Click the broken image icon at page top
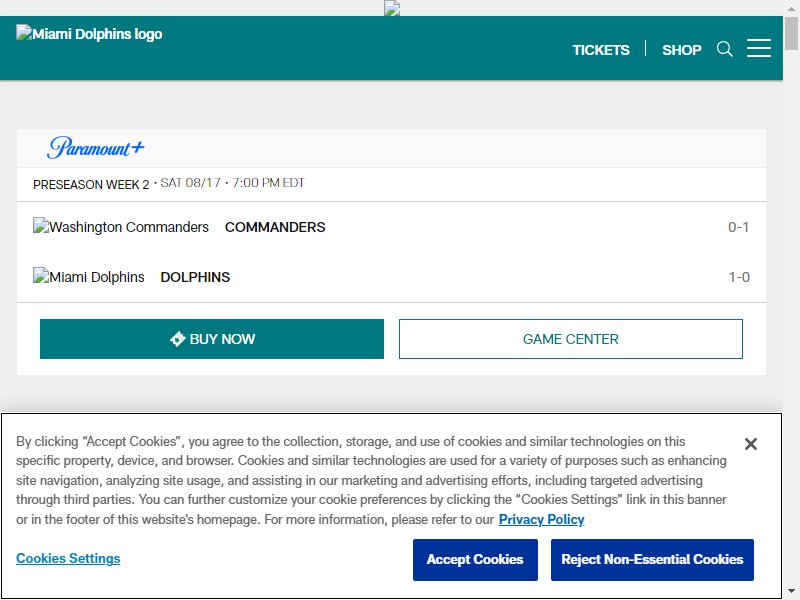The height and width of the screenshot is (600, 800). [392, 8]
